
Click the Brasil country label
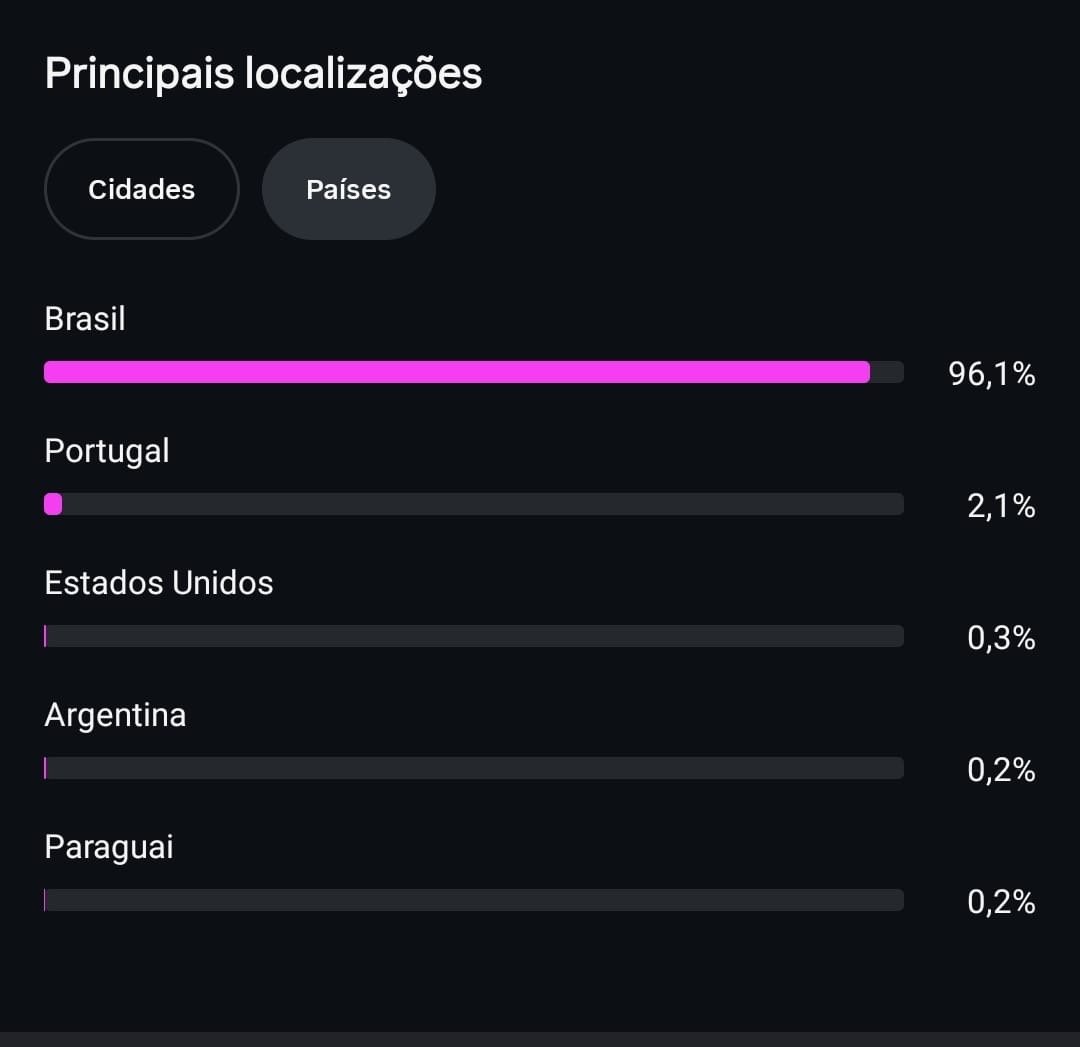(x=85, y=319)
